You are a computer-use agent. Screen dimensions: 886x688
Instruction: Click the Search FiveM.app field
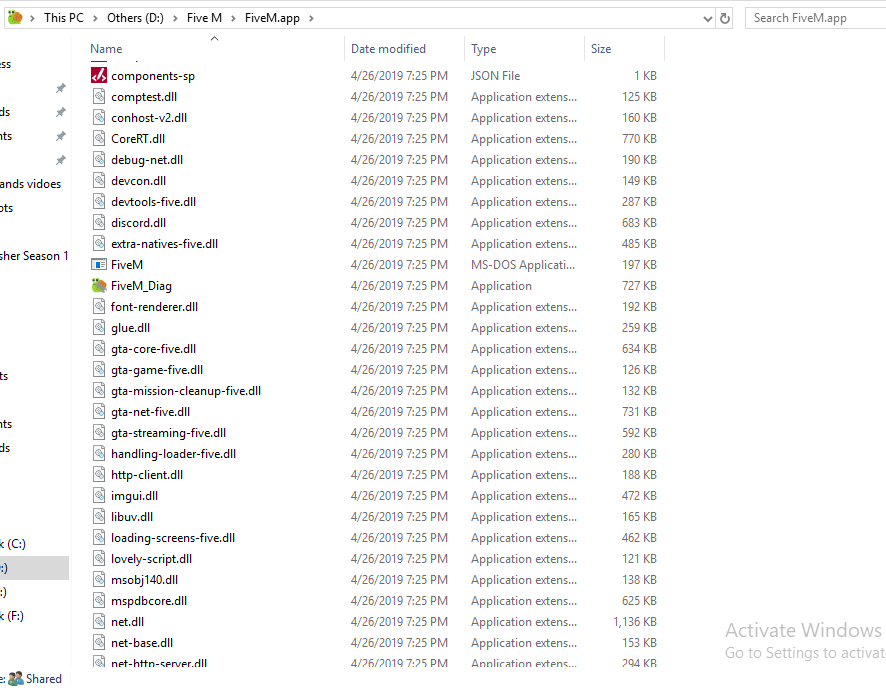click(812, 18)
